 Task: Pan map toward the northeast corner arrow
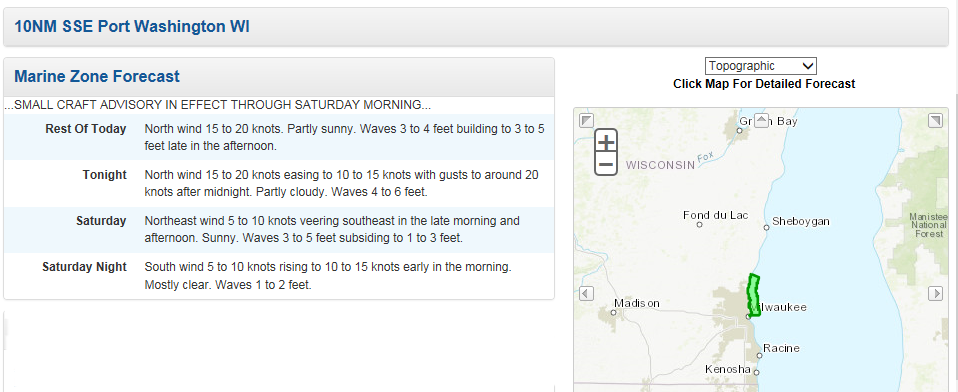[x=935, y=120]
